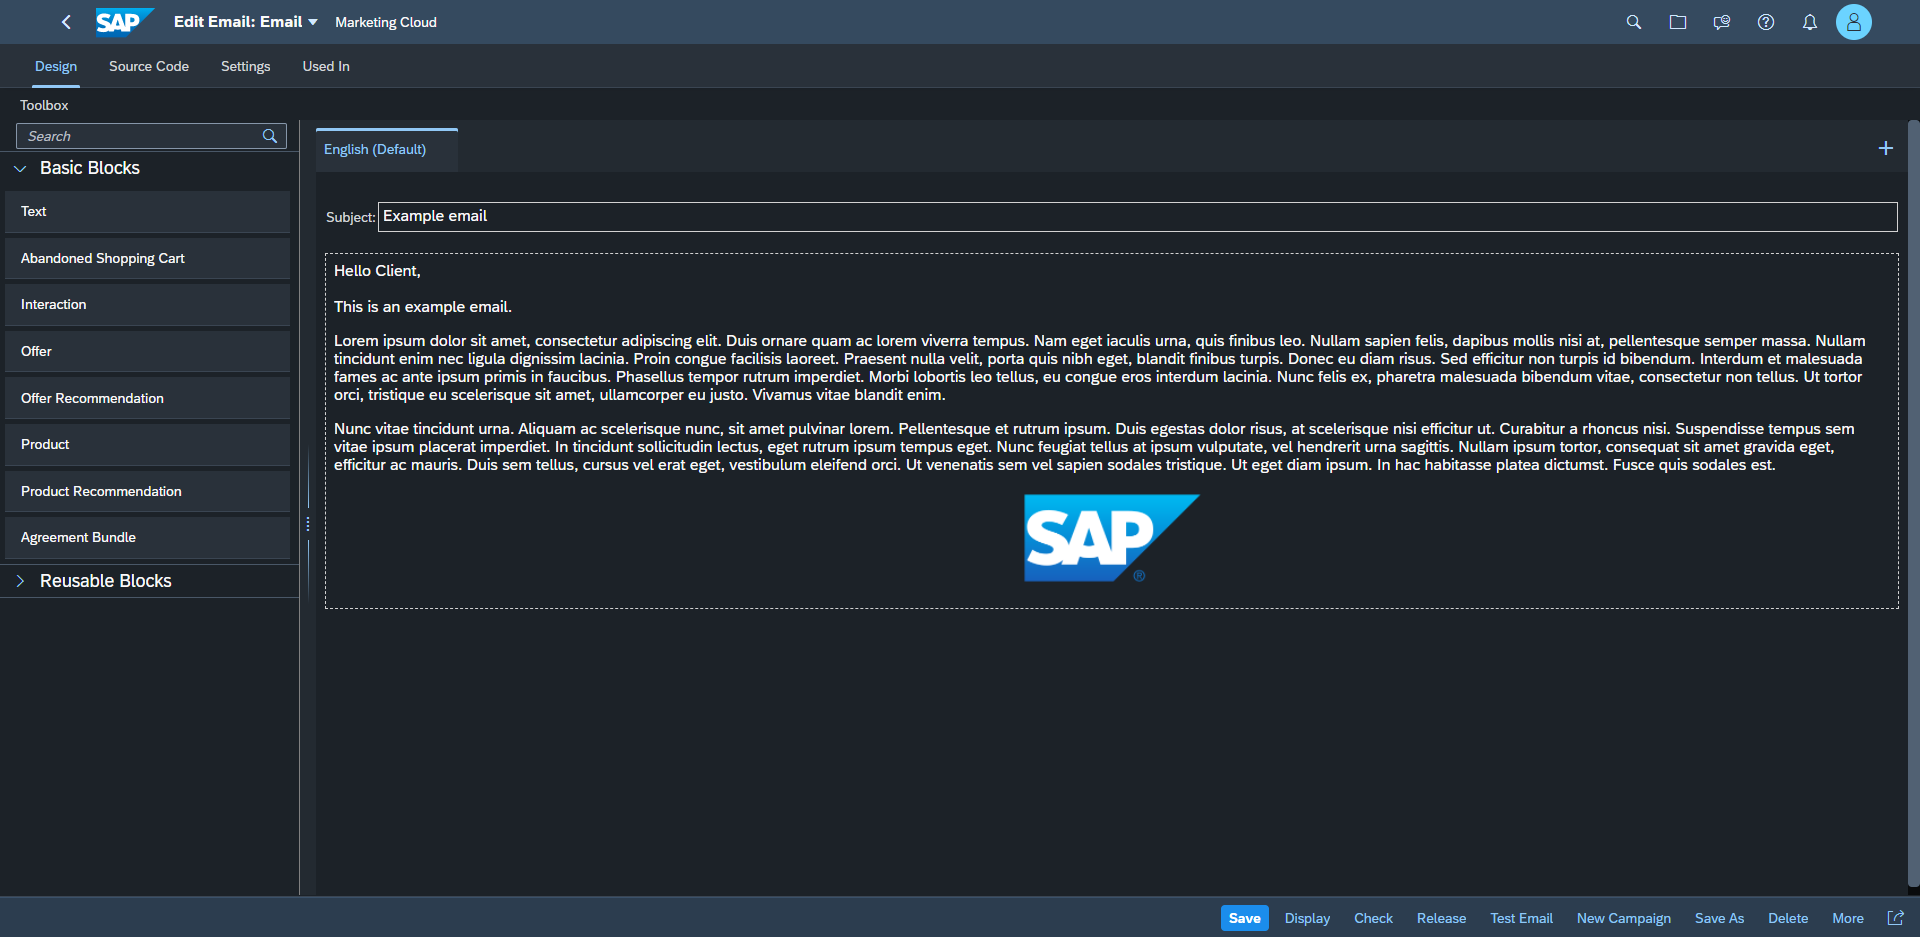The image size is (1920, 937).
Task: Collapse the Basic Blocks section
Action: (x=20, y=168)
